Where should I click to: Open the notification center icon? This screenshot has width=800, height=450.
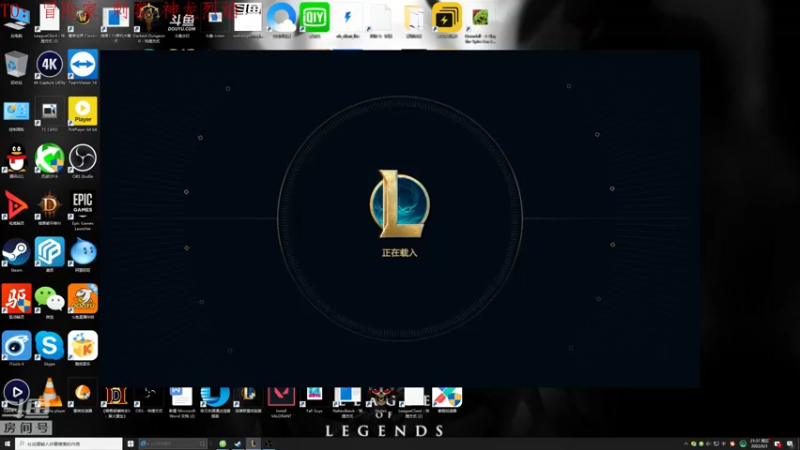coord(790,444)
